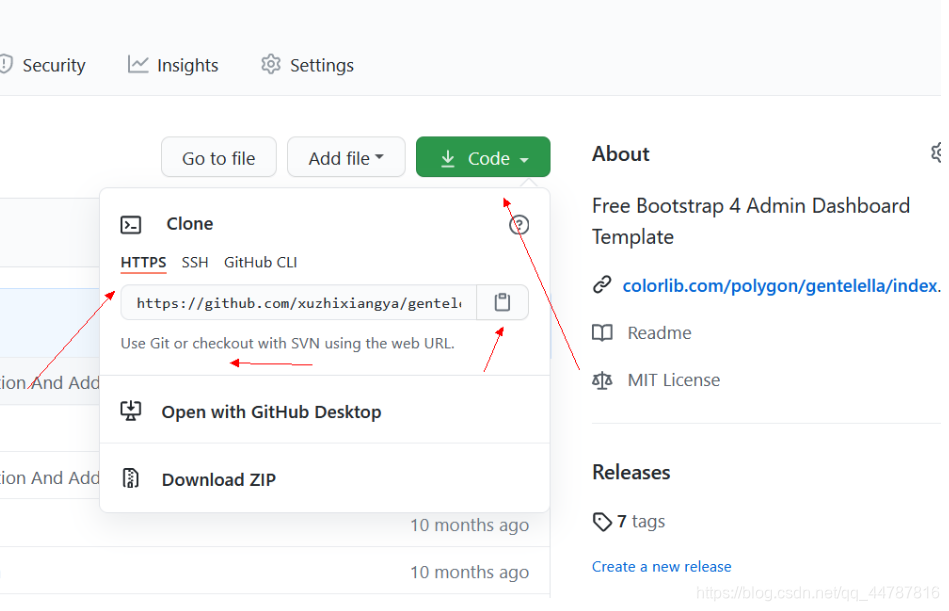Image resolution: width=949 pixels, height=611 pixels.
Task: Toggle the green Code dropdown button
Action: [x=483, y=157]
